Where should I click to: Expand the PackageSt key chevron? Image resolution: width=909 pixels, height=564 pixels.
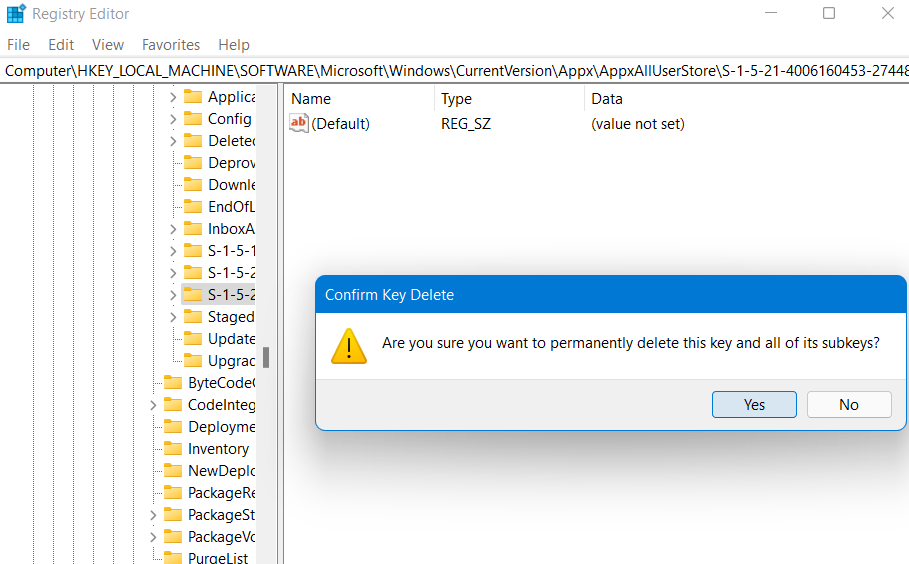click(153, 515)
